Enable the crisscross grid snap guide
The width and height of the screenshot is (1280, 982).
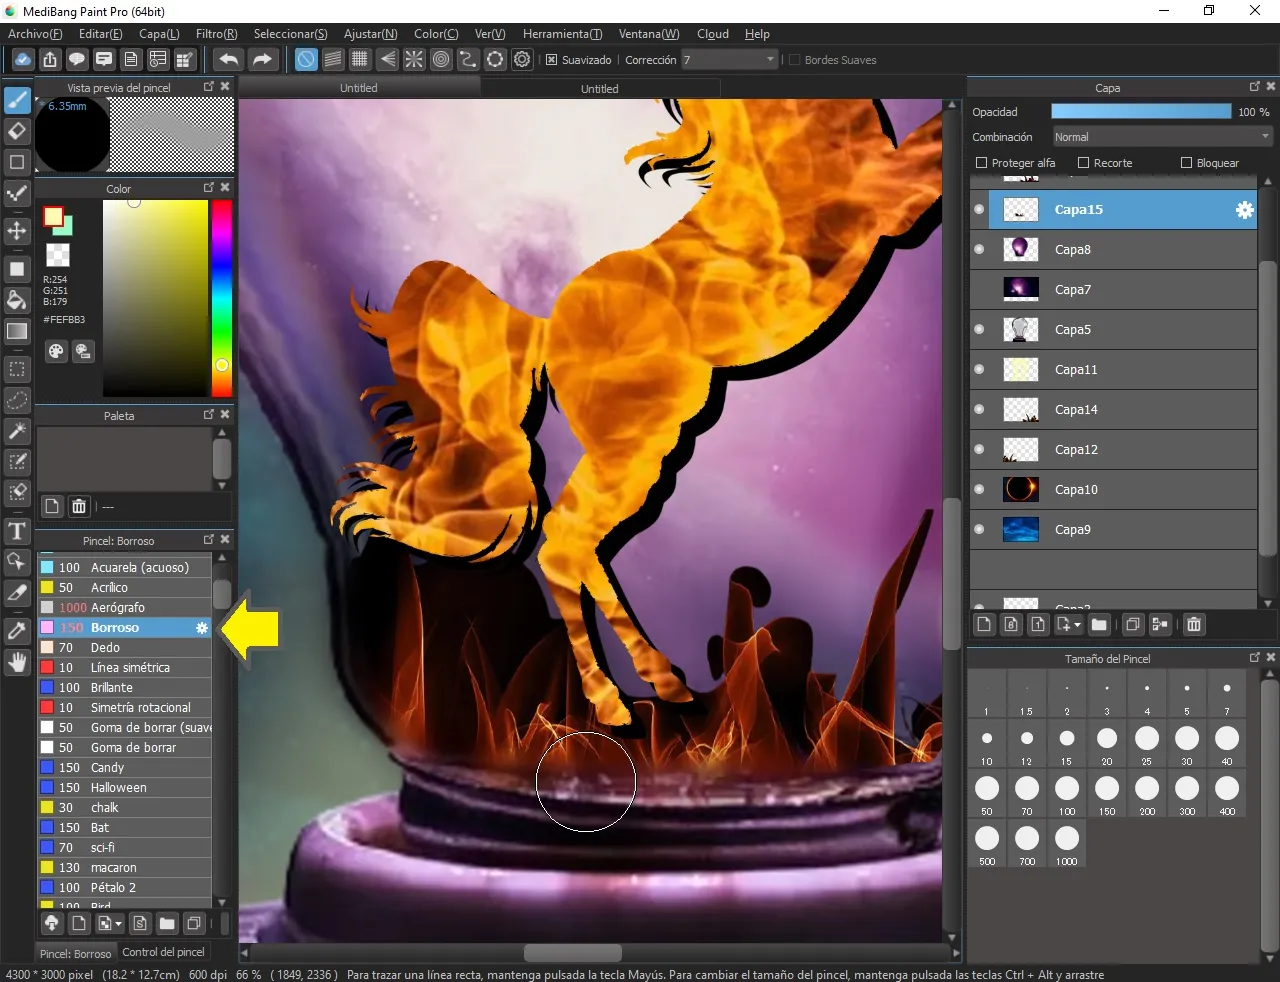pyautogui.click(x=360, y=60)
